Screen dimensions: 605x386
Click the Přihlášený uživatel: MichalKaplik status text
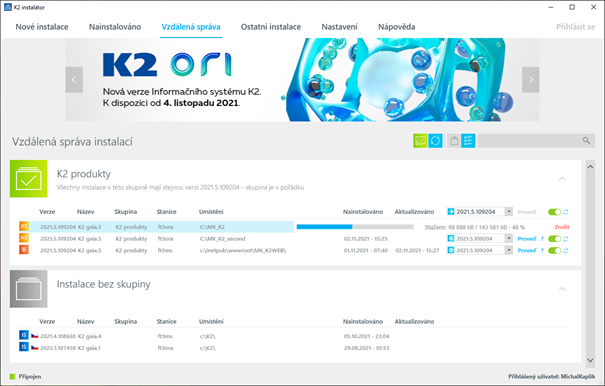pyautogui.click(x=551, y=376)
